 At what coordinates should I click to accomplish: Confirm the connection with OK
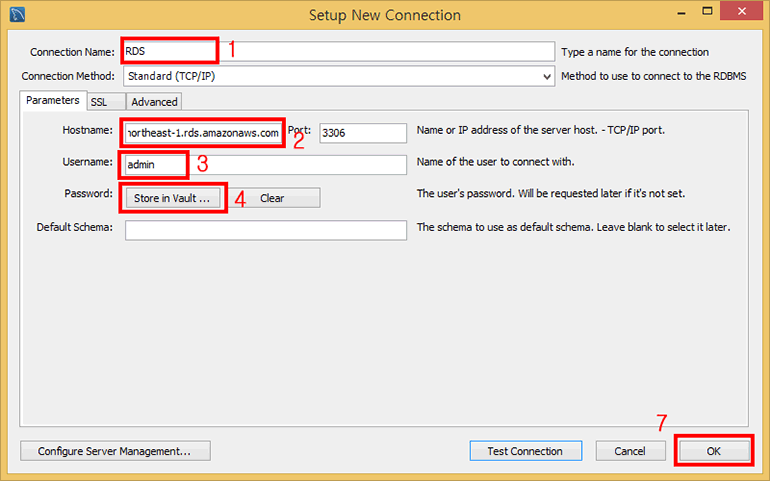point(713,451)
